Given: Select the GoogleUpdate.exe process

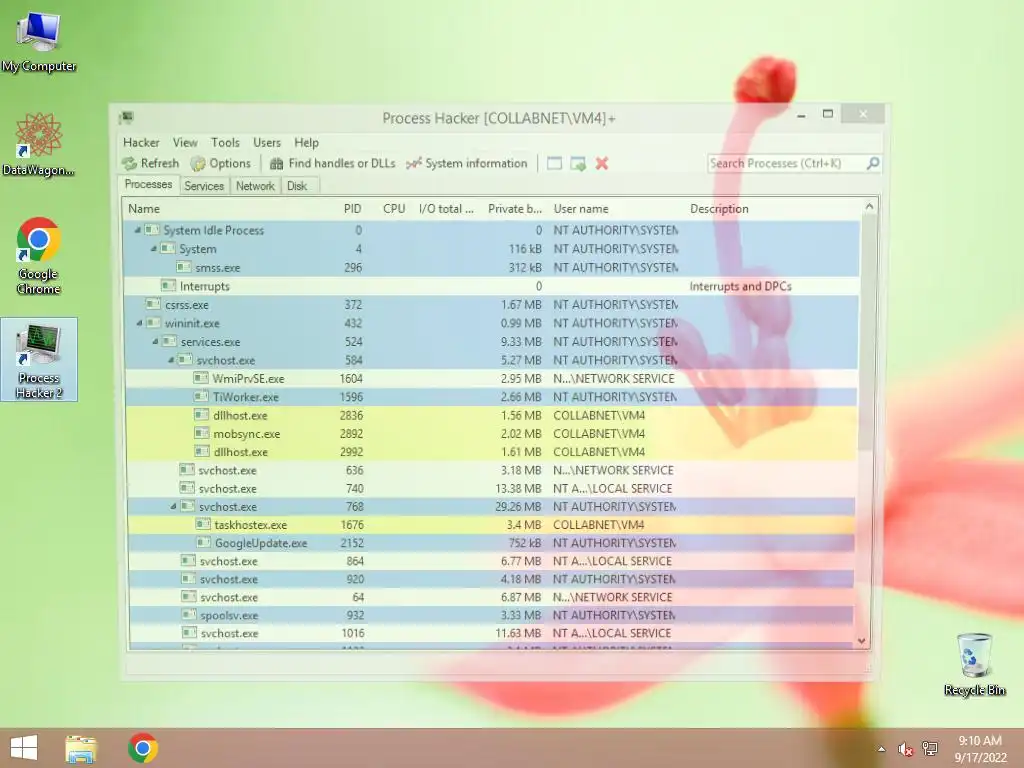Looking at the screenshot, I should tap(491, 543).
